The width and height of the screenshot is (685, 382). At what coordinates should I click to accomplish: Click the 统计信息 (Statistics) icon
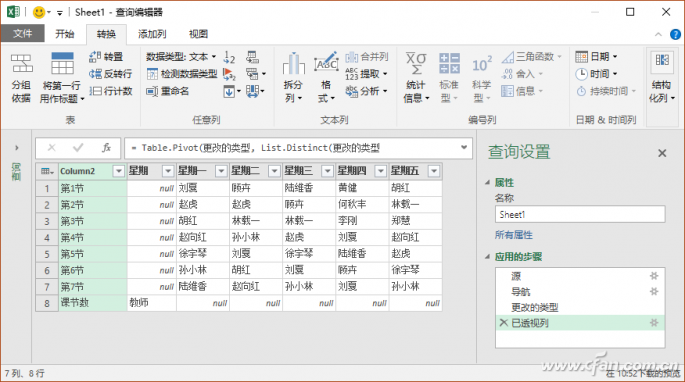(x=415, y=64)
